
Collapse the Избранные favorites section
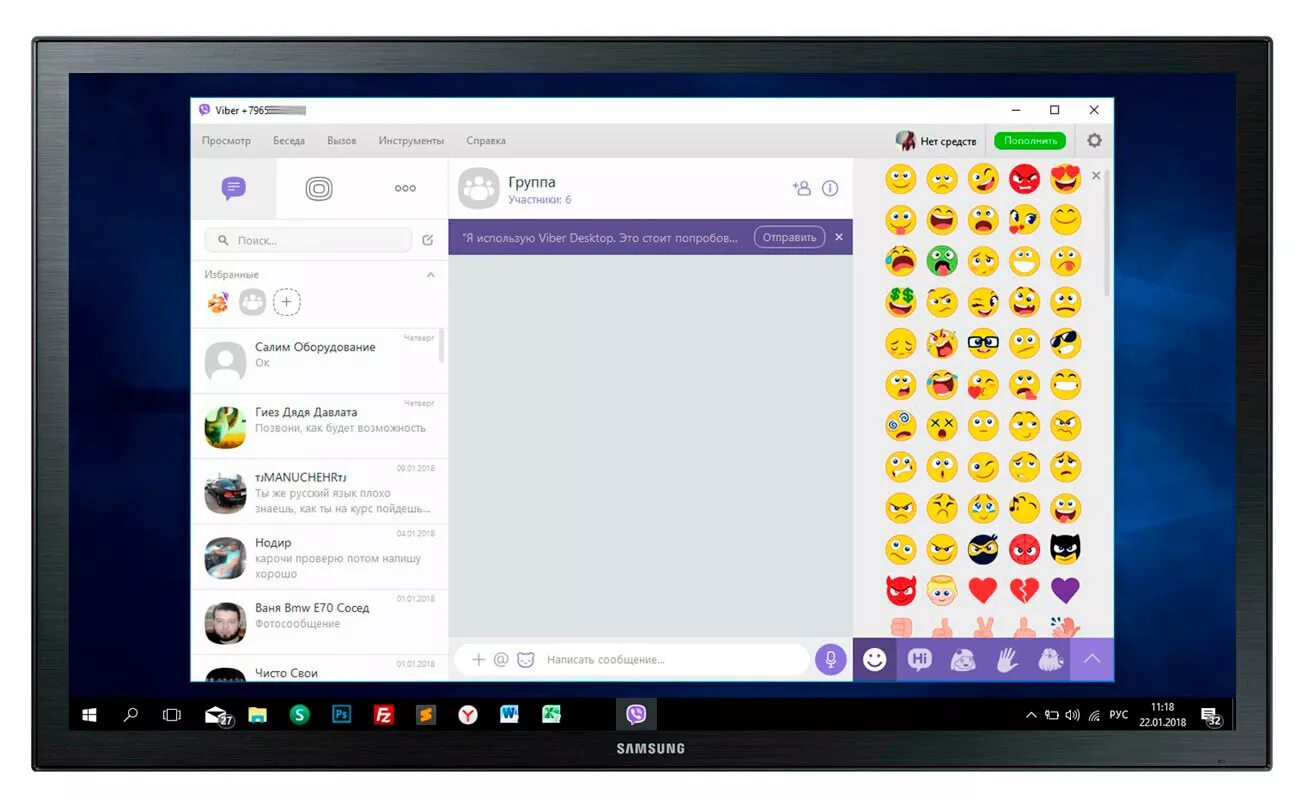pos(431,274)
